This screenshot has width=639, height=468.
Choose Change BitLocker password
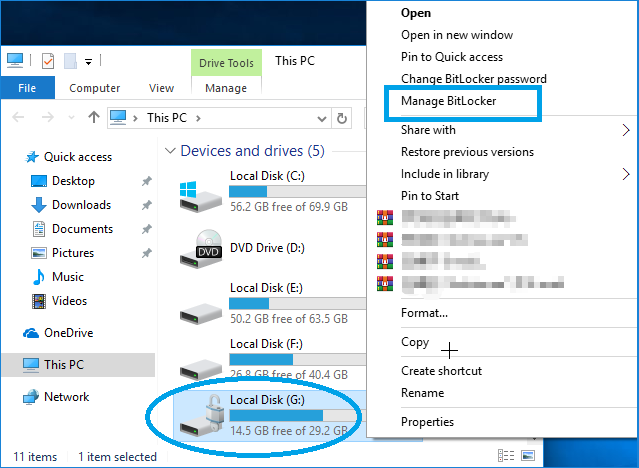click(x=474, y=79)
